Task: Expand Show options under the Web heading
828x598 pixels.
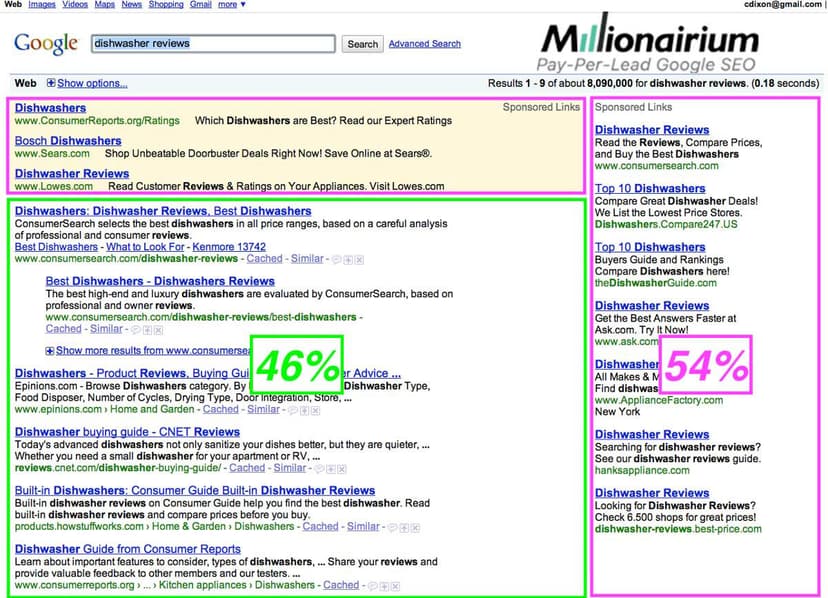Action: [86, 83]
